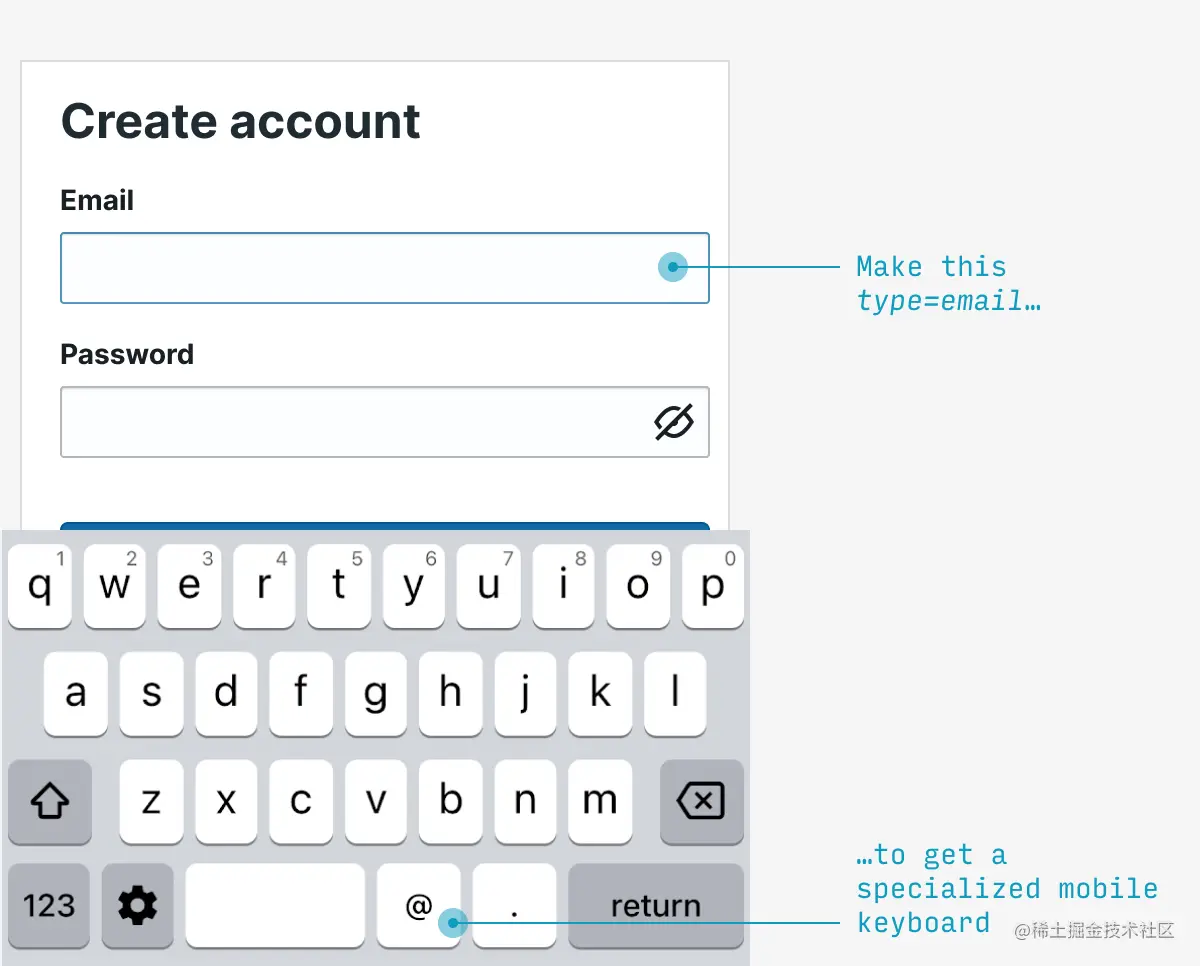Viewport: 1200px width, 966px height.
Task: Tap the s key
Action: [151, 693]
